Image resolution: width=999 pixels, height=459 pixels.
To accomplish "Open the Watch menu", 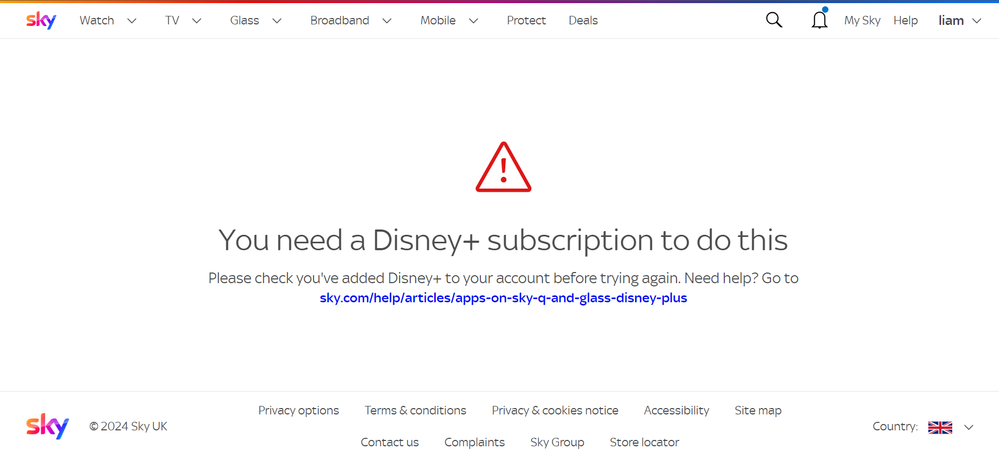I will tap(97, 20).
